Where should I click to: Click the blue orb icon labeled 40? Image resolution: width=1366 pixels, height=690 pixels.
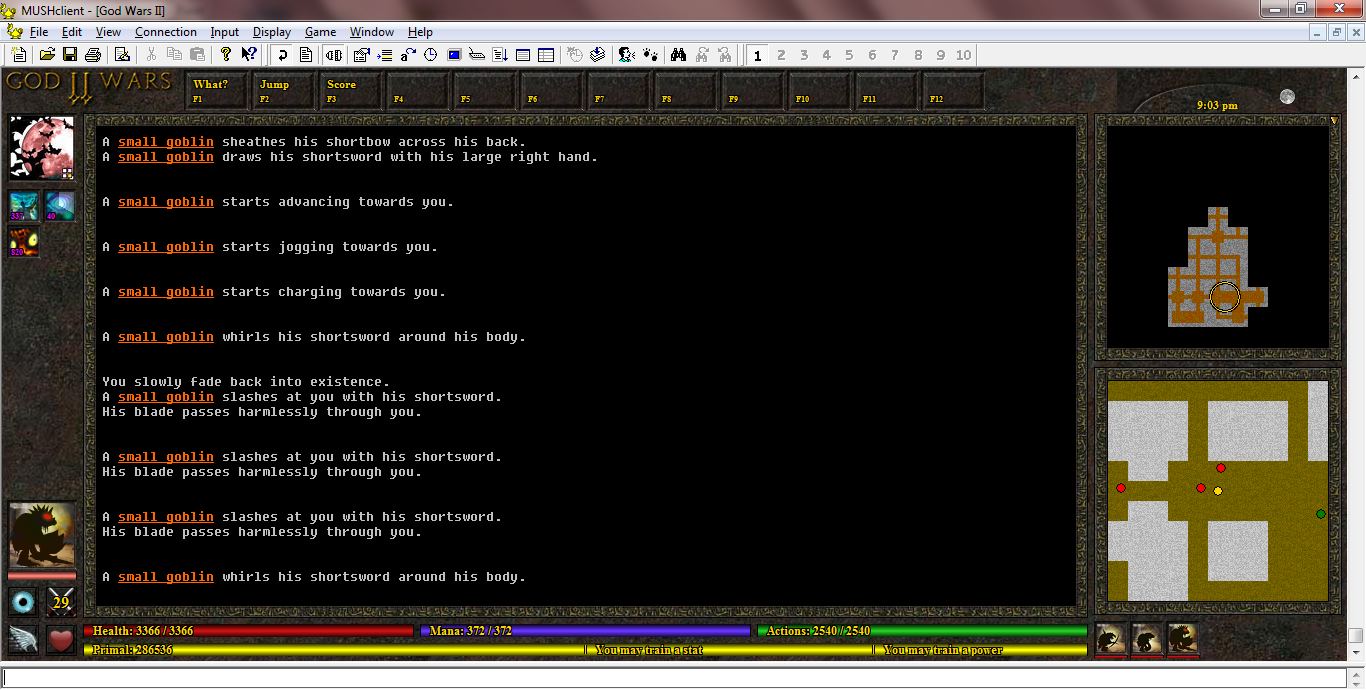[x=59, y=206]
